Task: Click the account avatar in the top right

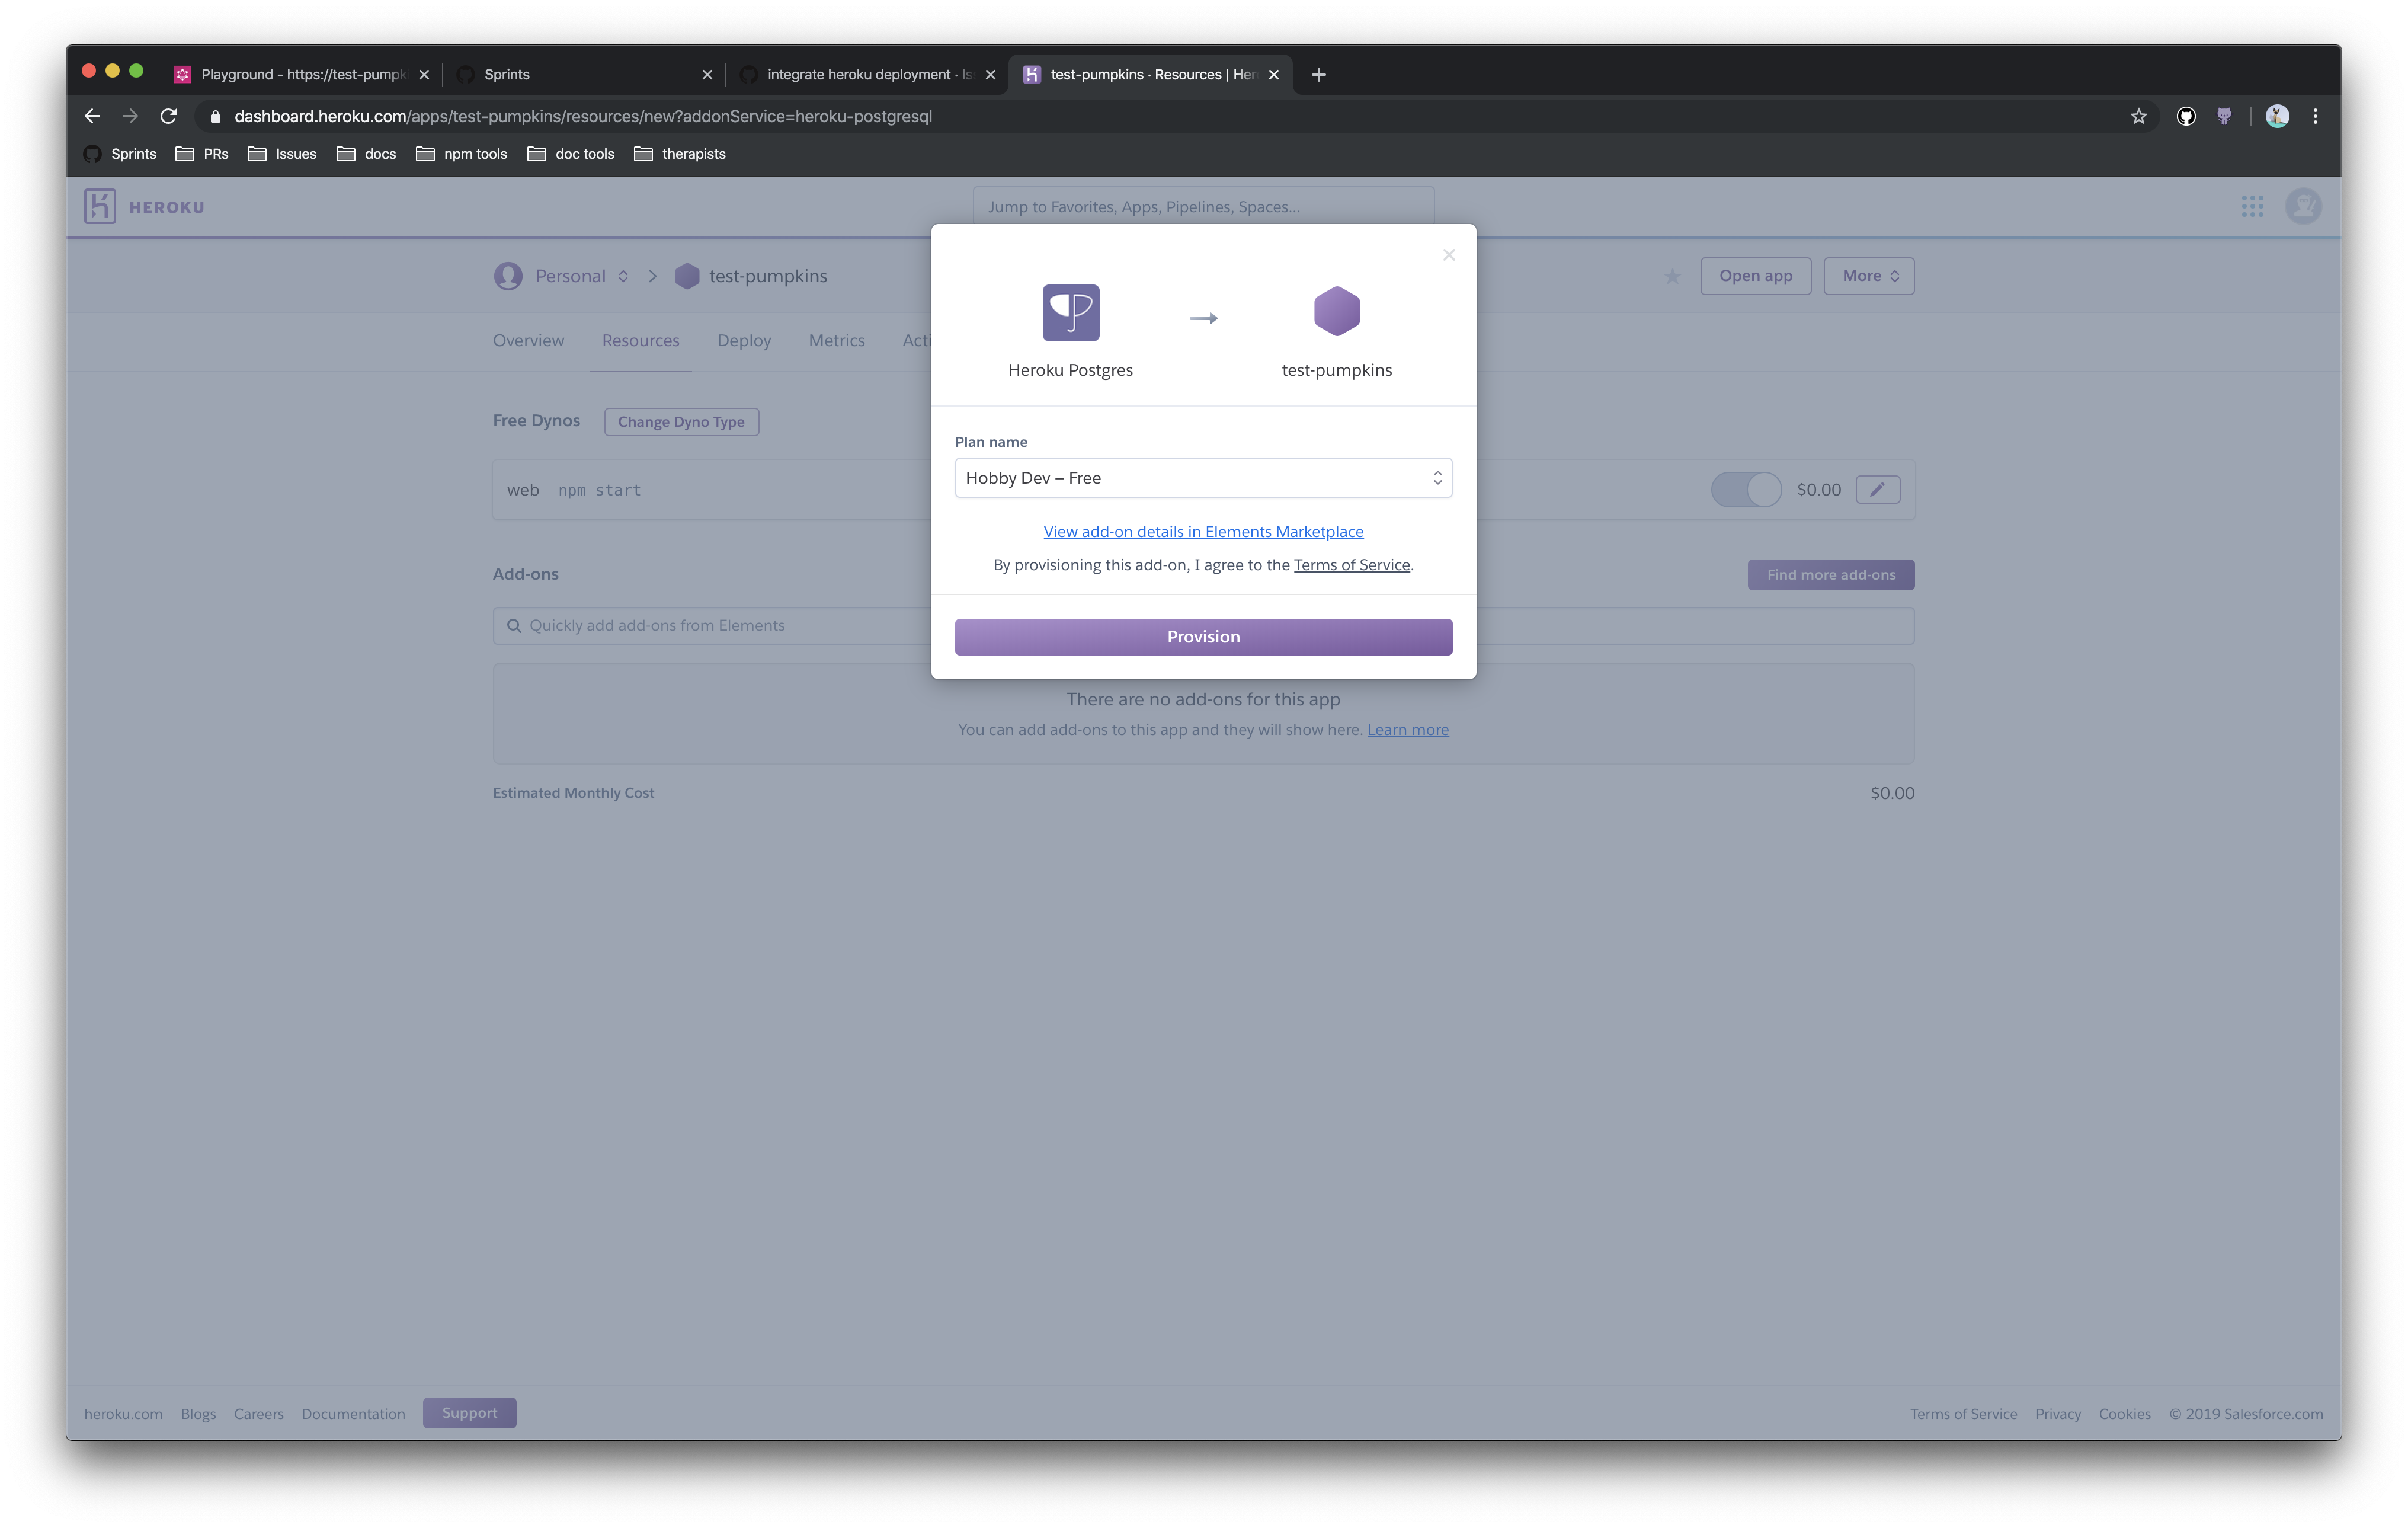Action: click(2303, 206)
